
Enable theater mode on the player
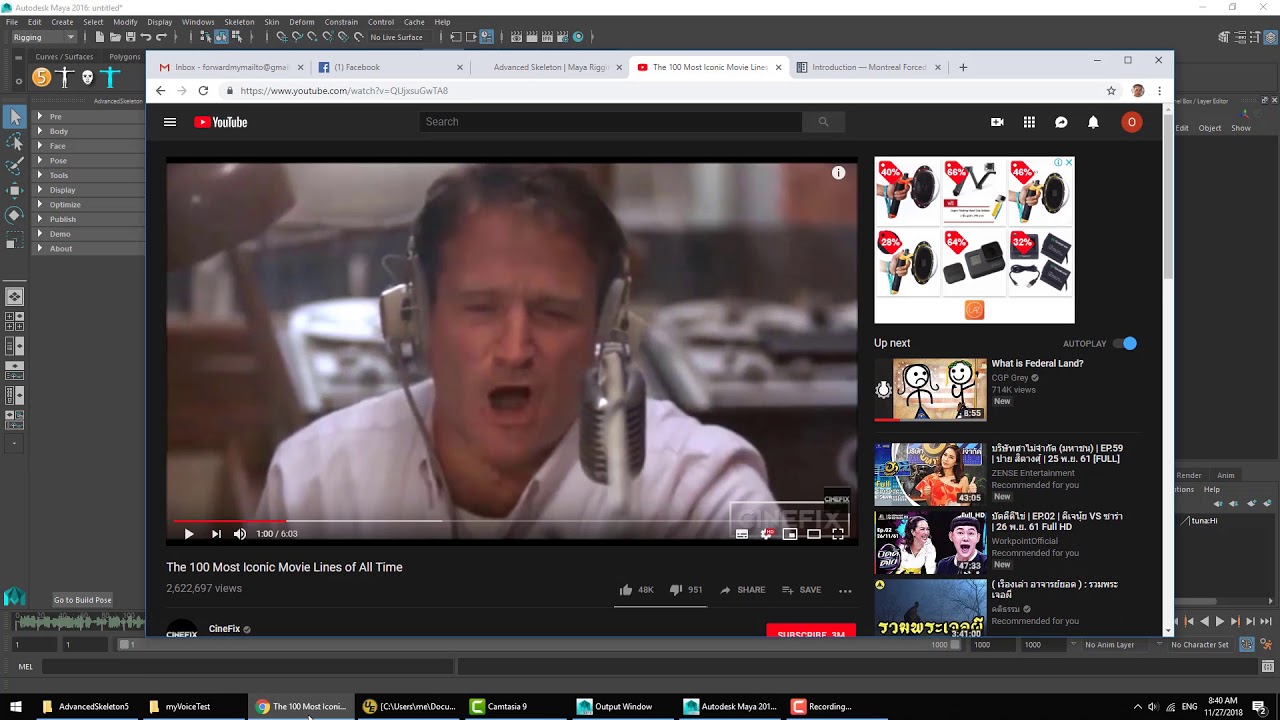coord(814,534)
